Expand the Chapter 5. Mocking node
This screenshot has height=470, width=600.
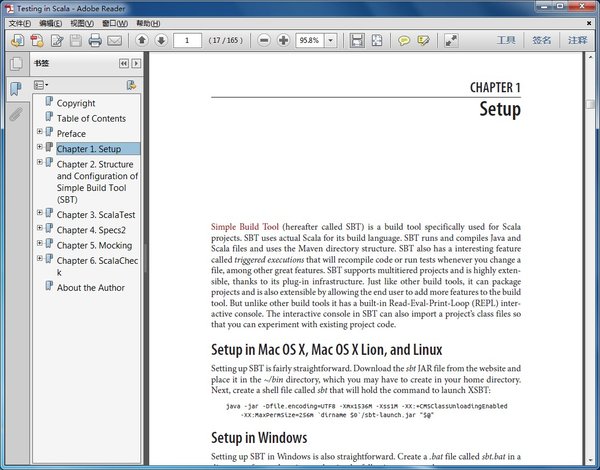39,243
